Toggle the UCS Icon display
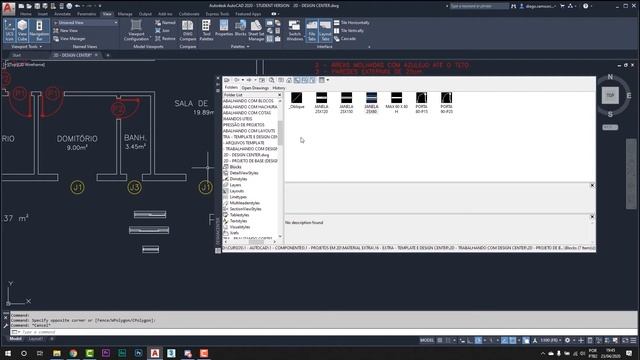This screenshot has height=360, width=640. pos(9,30)
